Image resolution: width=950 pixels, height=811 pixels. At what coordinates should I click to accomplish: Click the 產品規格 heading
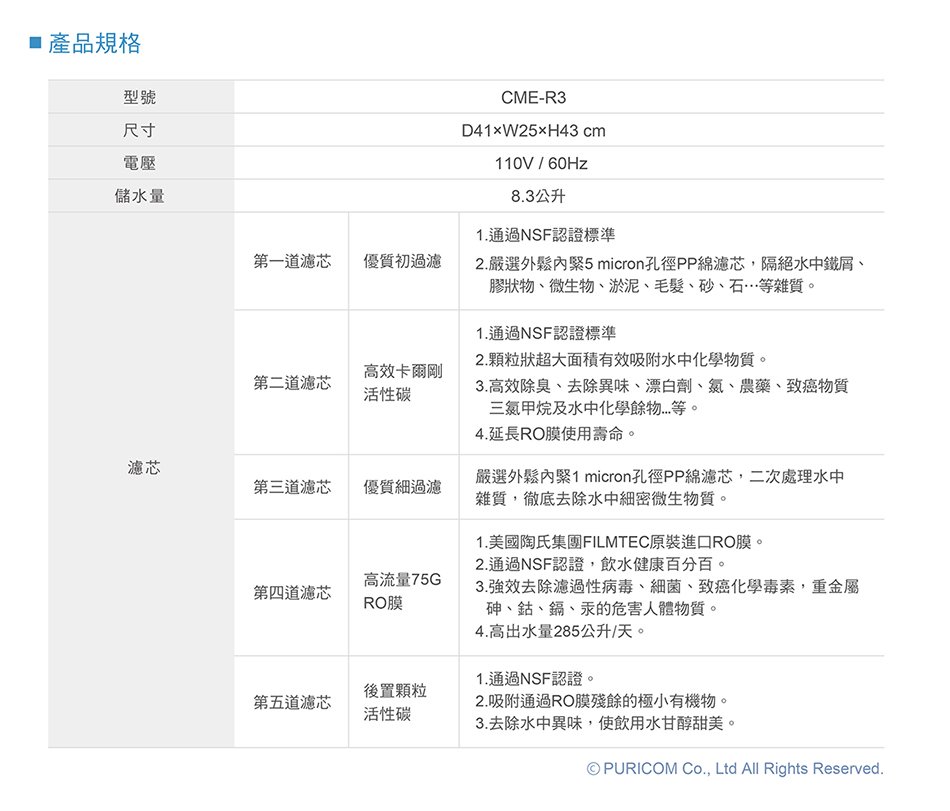click(x=95, y=44)
